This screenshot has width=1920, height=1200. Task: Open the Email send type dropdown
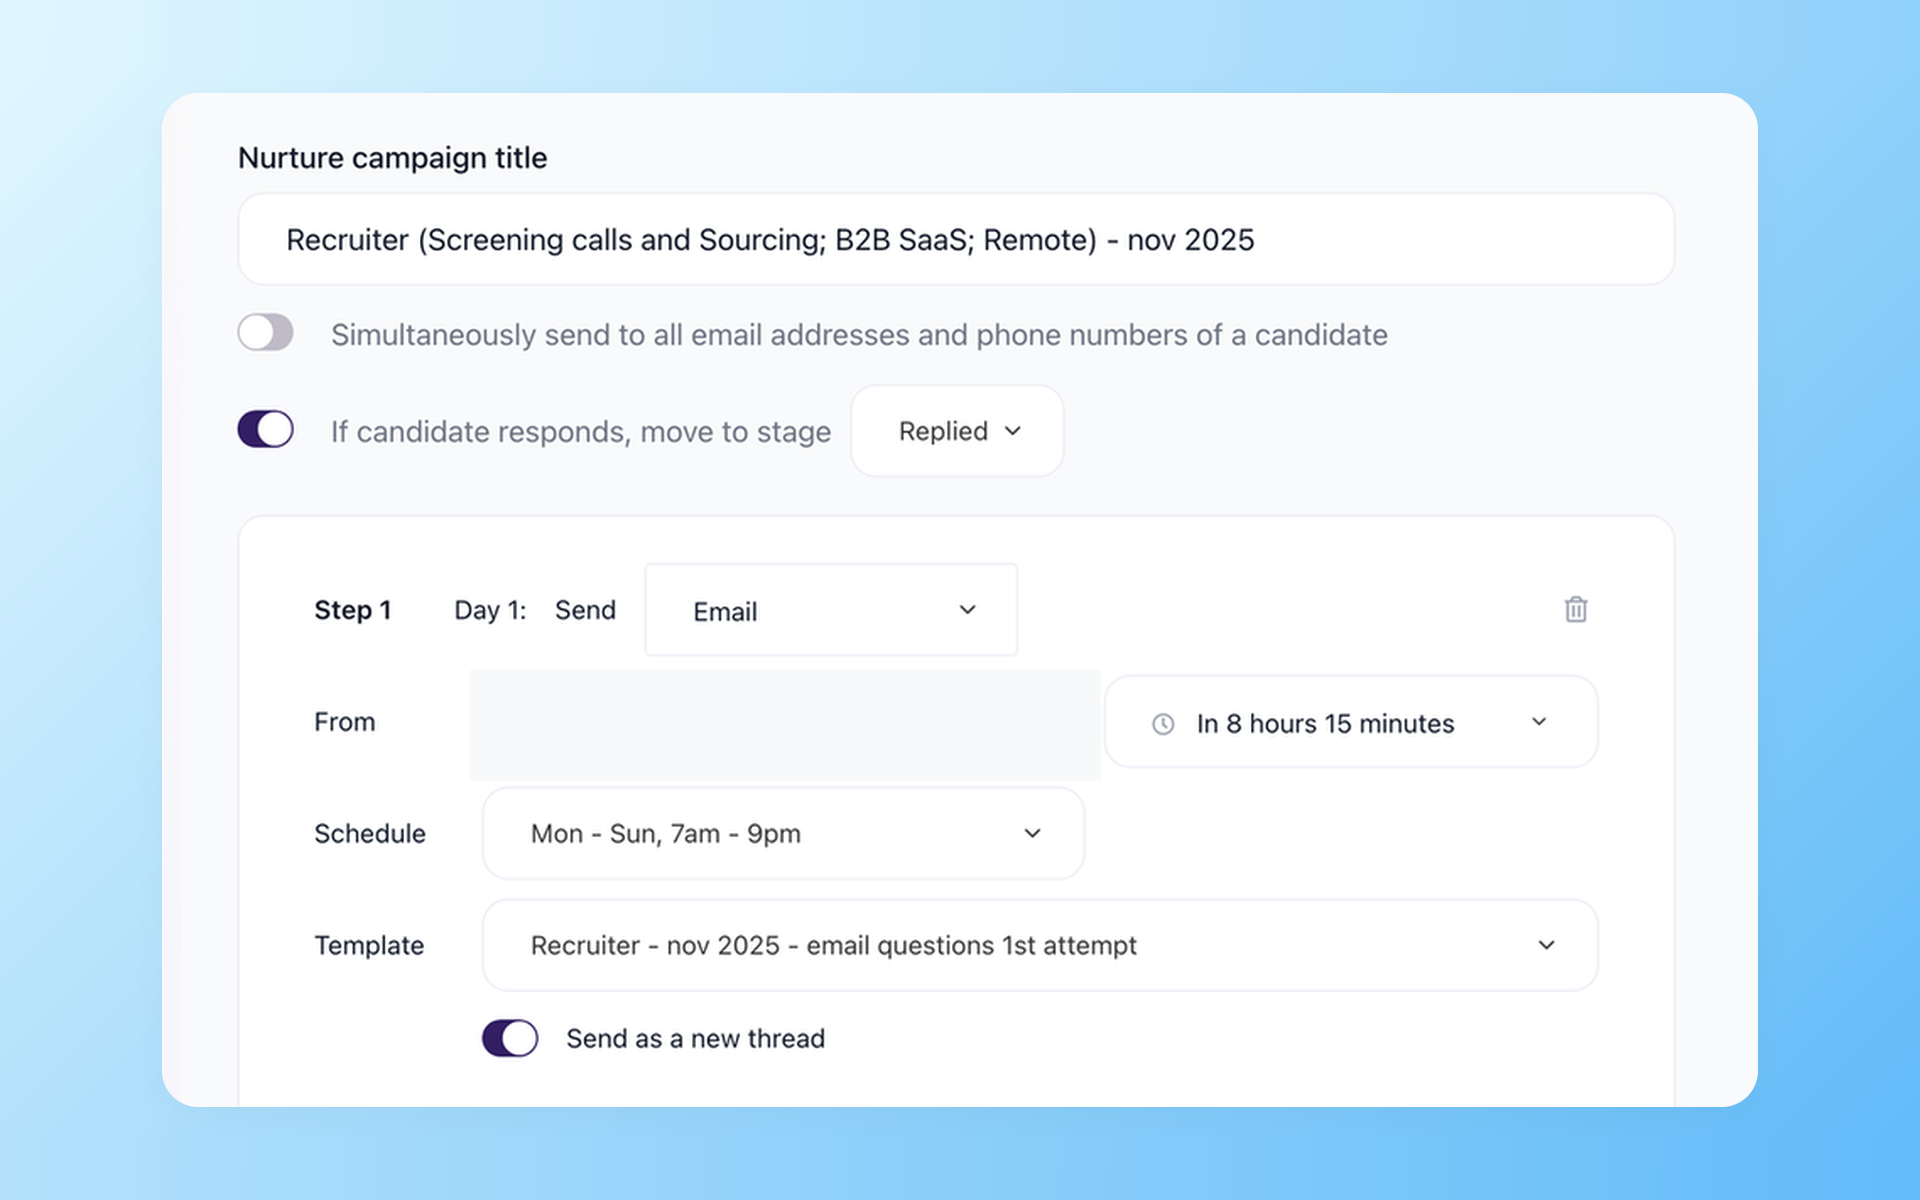[831, 610]
